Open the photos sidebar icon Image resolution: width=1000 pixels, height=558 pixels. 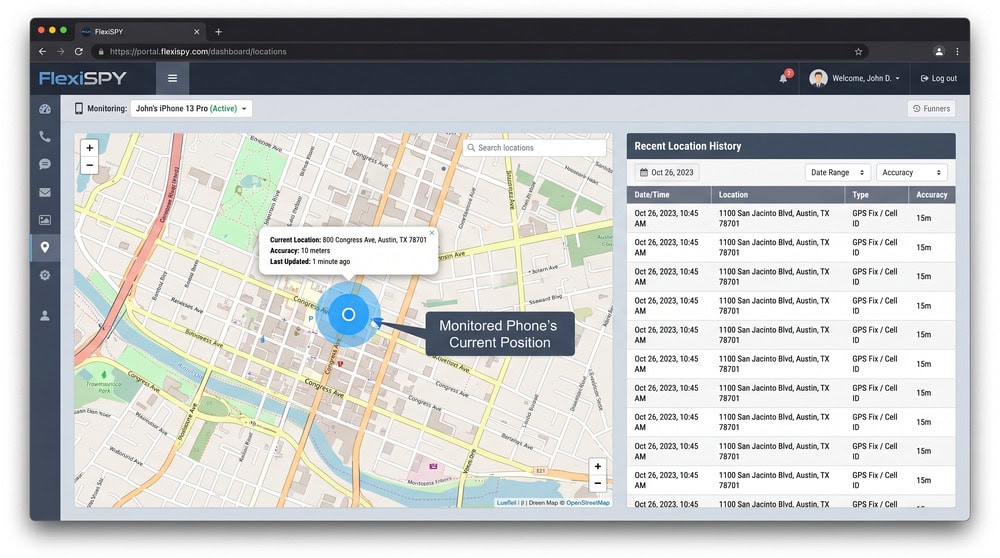[x=45, y=220]
